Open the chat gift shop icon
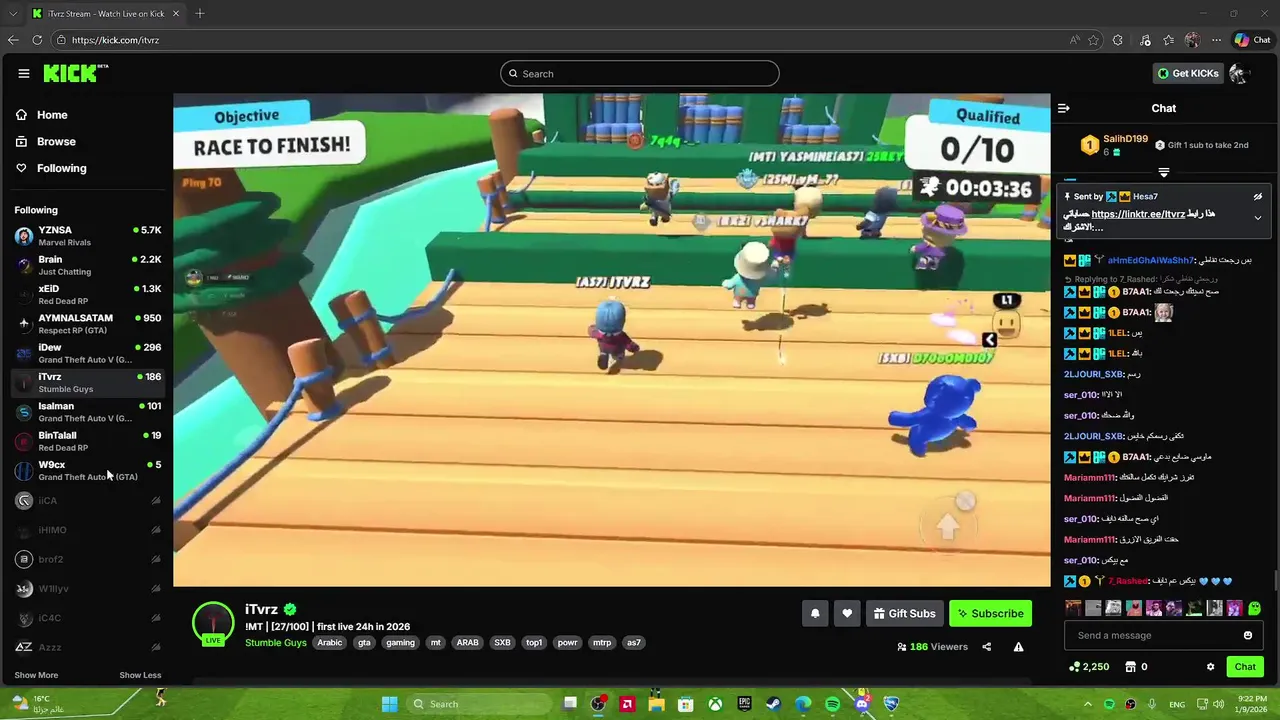Viewport: 1280px width, 720px height. coord(1130,667)
